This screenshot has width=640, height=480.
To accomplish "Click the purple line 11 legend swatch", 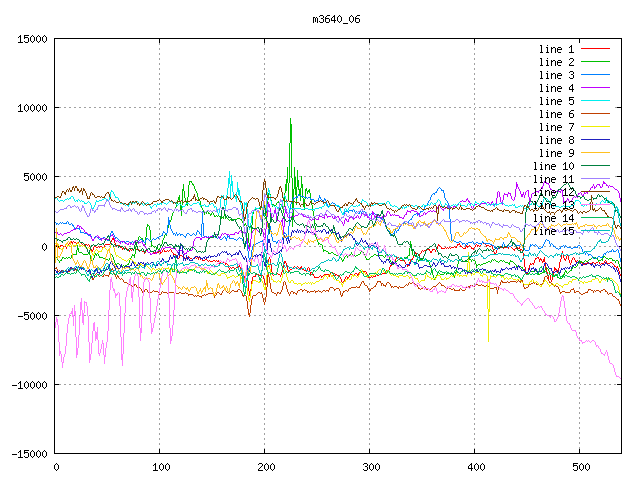I will pyautogui.click(x=595, y=179).
